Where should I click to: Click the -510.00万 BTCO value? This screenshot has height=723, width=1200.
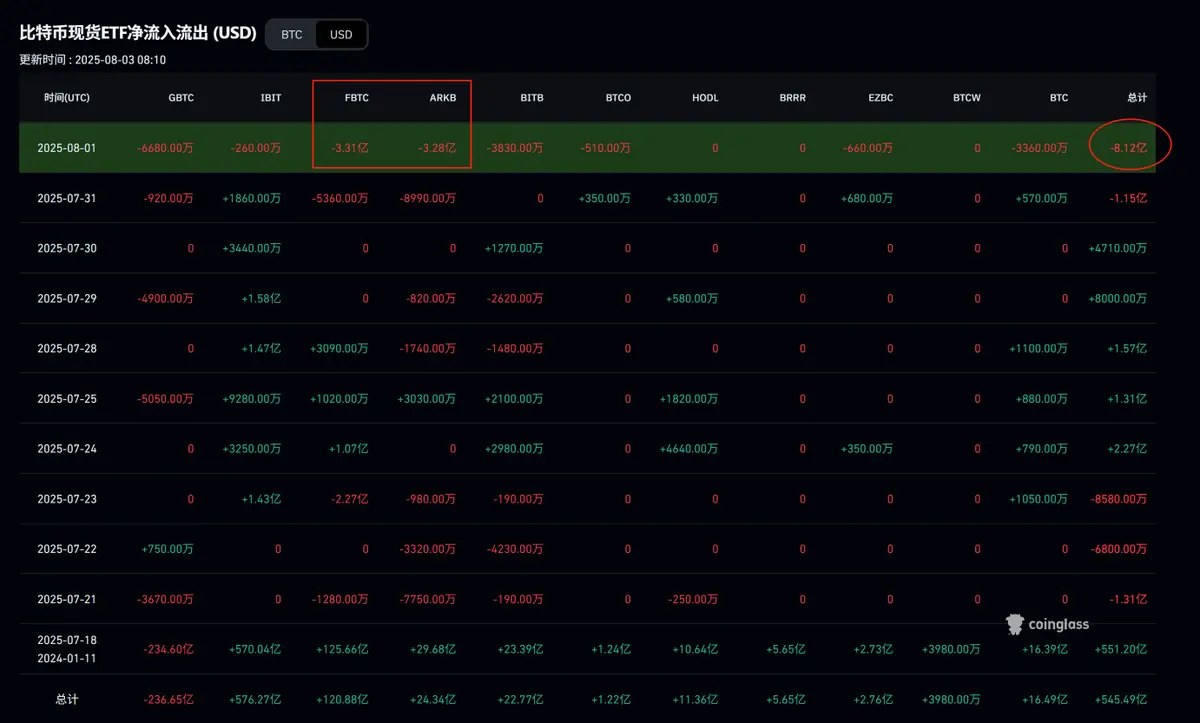[x=606, y=148]
